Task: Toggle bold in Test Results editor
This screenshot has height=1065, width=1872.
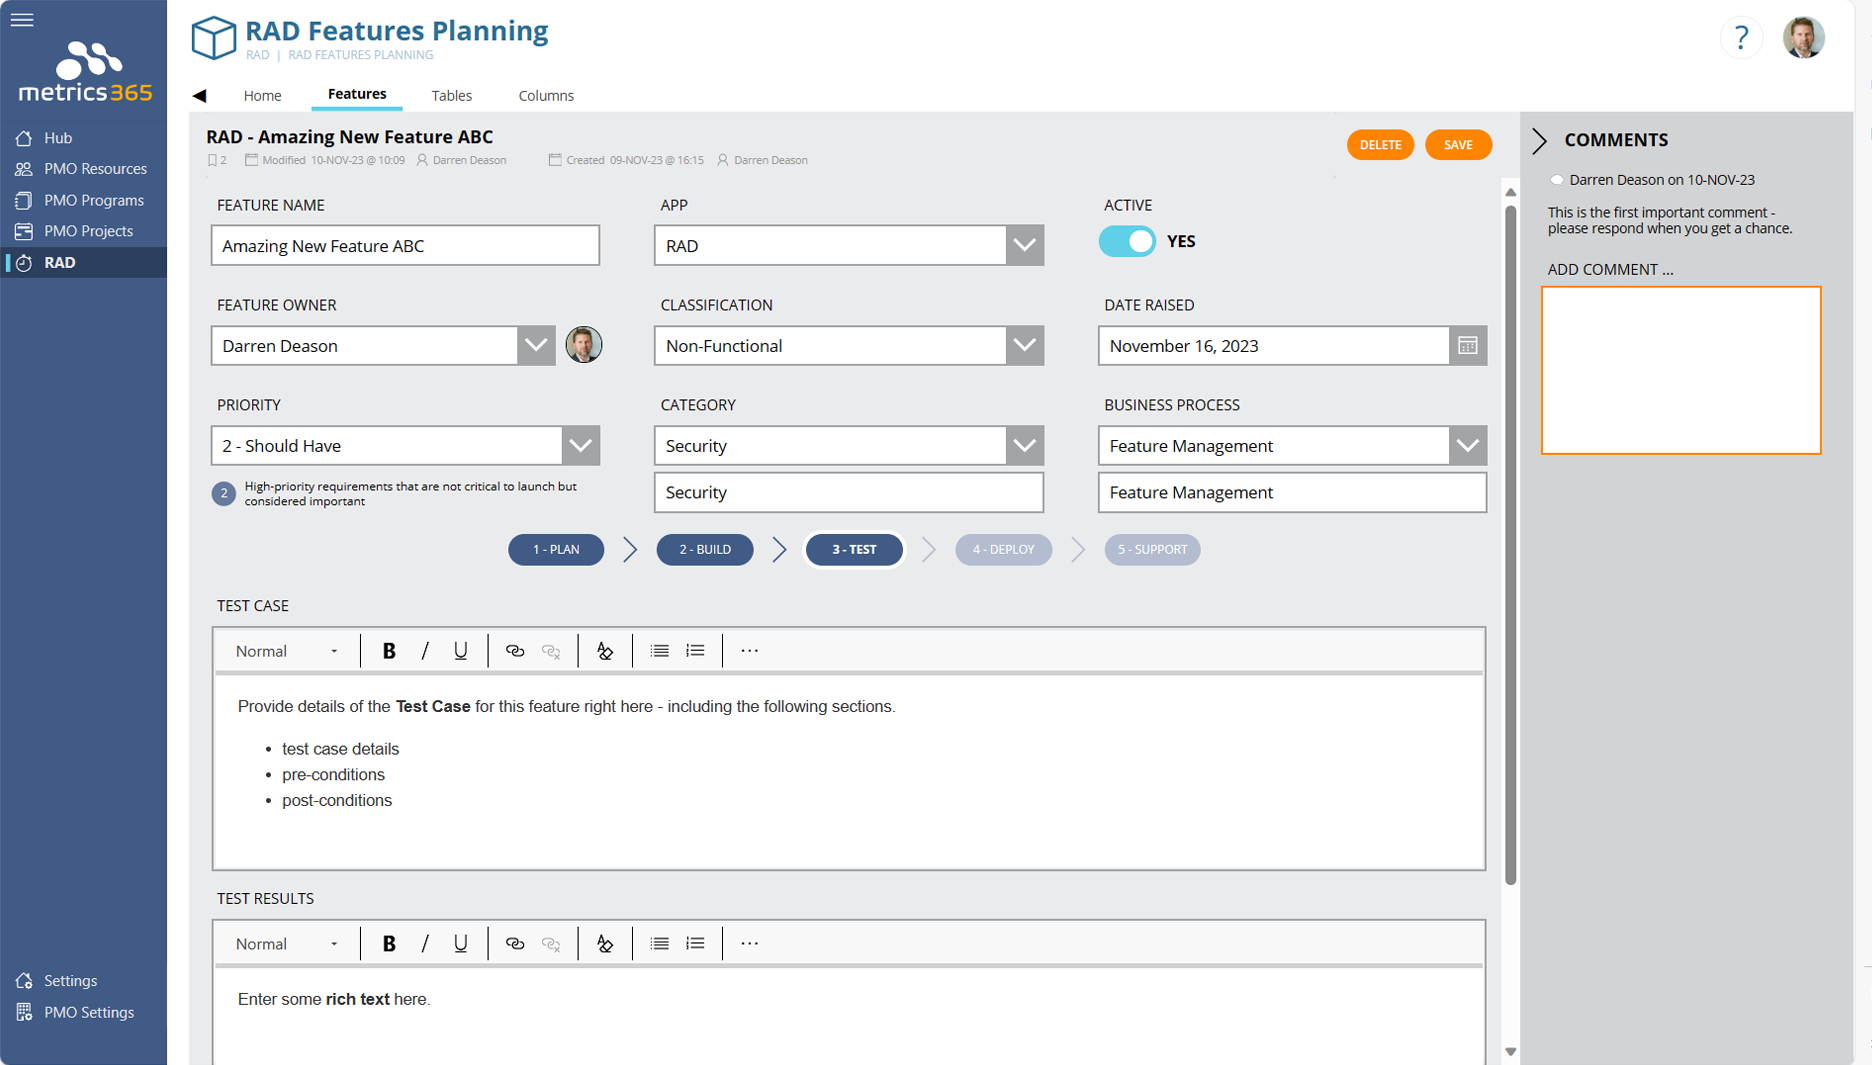Action: pos(389,944)
